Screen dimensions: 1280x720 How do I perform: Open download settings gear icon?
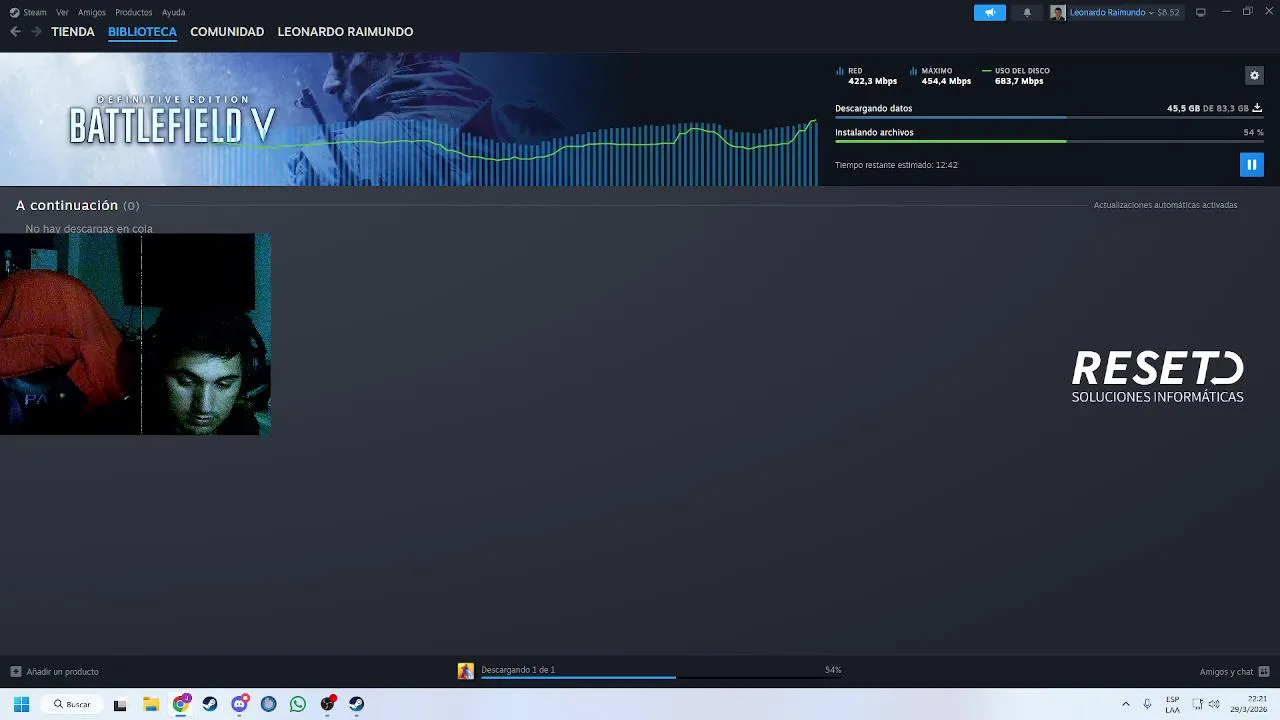point(1254,76)
